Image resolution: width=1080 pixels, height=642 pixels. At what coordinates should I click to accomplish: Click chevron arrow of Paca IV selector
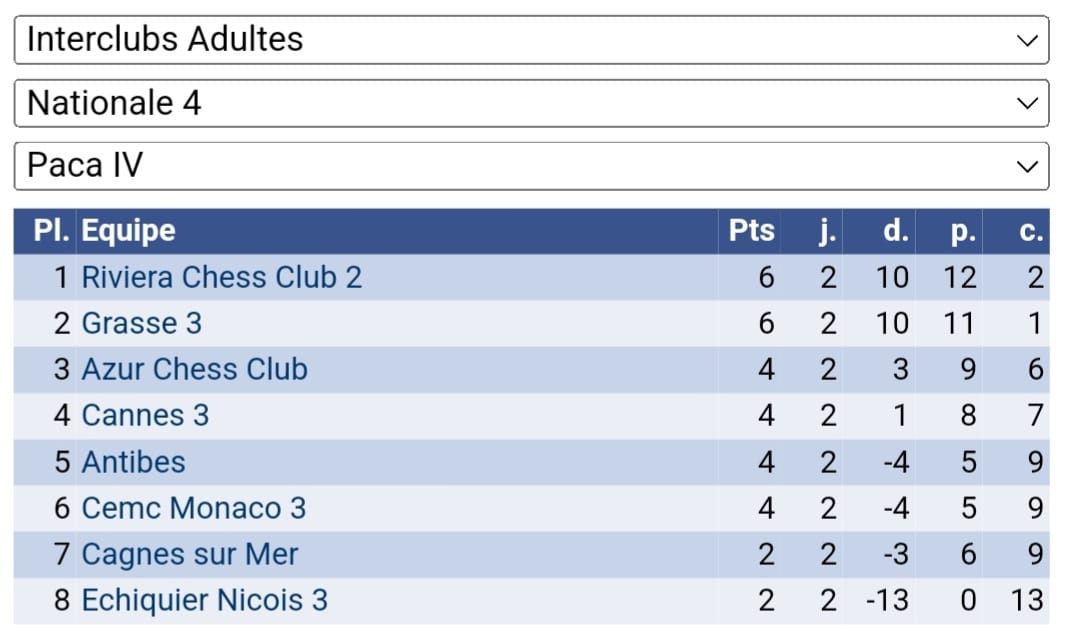click(1026, 166)
